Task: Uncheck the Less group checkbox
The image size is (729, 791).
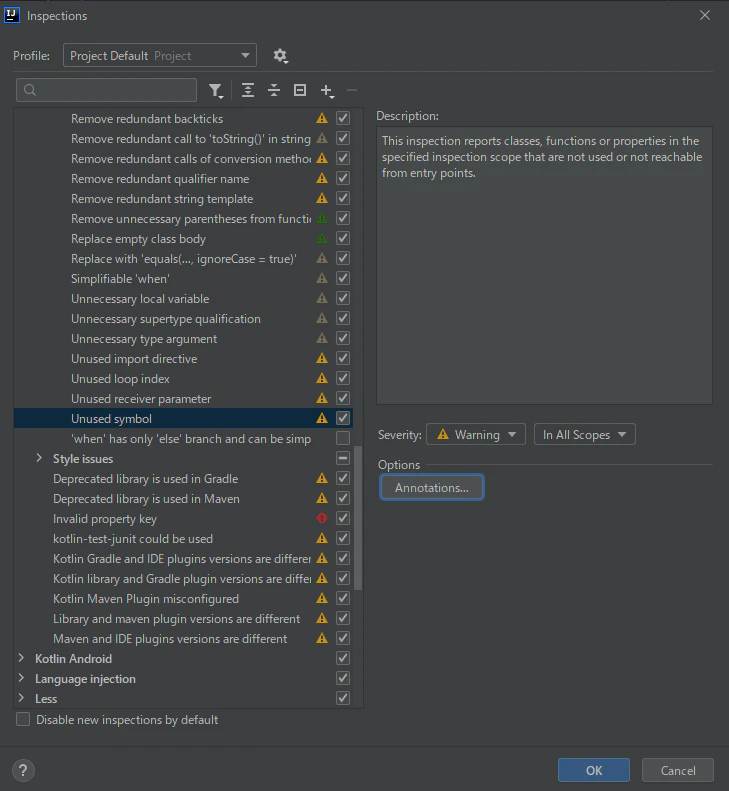Action: [343, 698]
